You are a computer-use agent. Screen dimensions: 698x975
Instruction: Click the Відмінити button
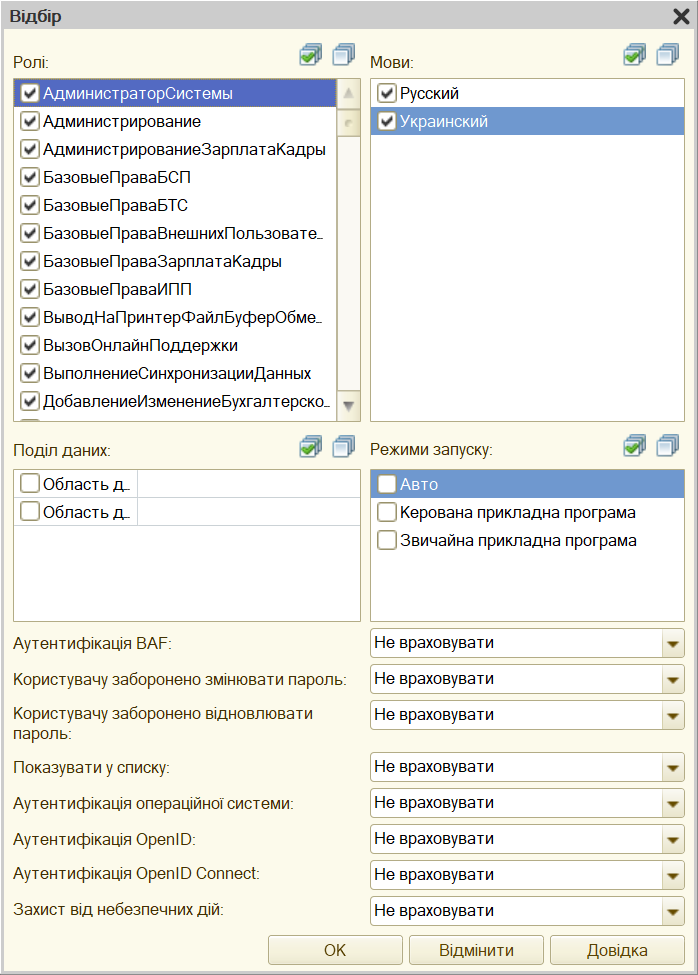(476, 950)
